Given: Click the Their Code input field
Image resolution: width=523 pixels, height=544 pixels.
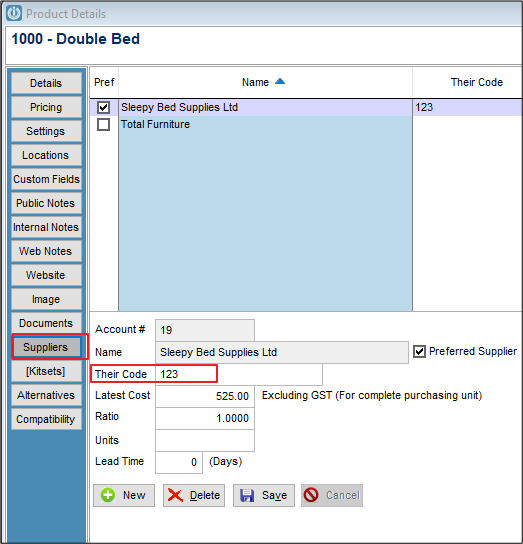Looking at the screenshot, I should (239, 374).
